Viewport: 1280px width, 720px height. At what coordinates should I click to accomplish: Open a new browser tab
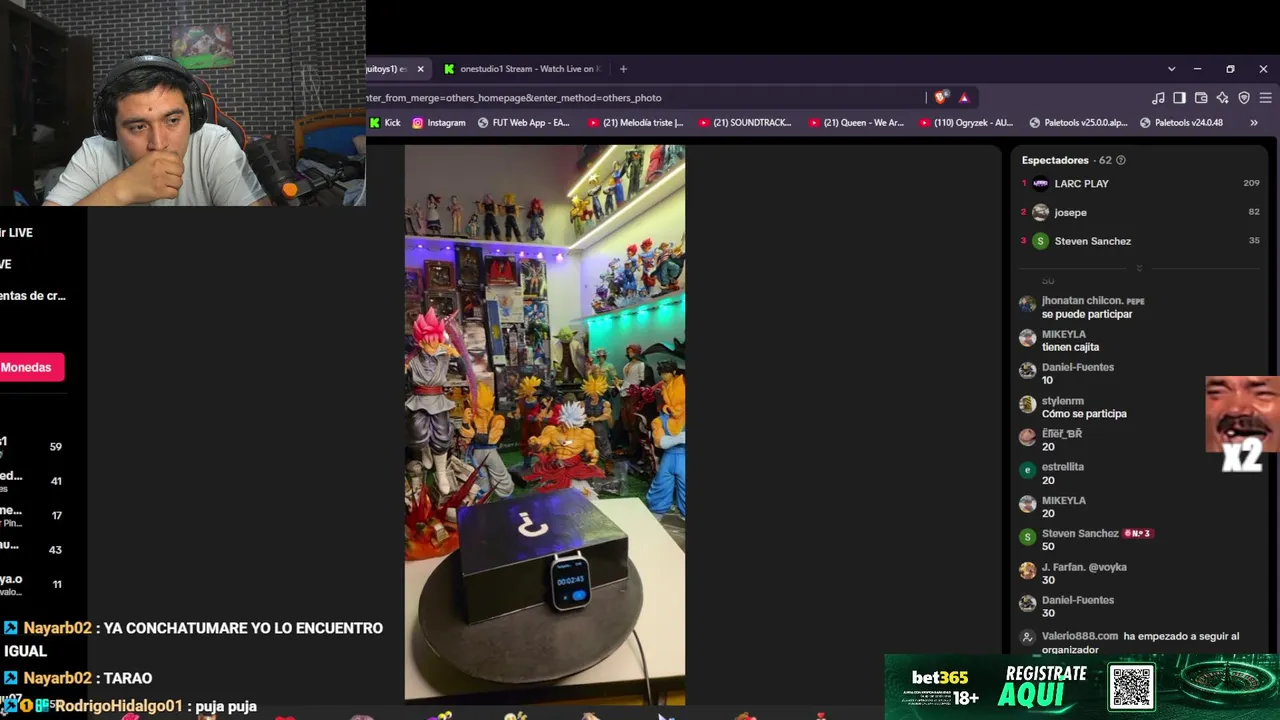[x=623, y=69]
